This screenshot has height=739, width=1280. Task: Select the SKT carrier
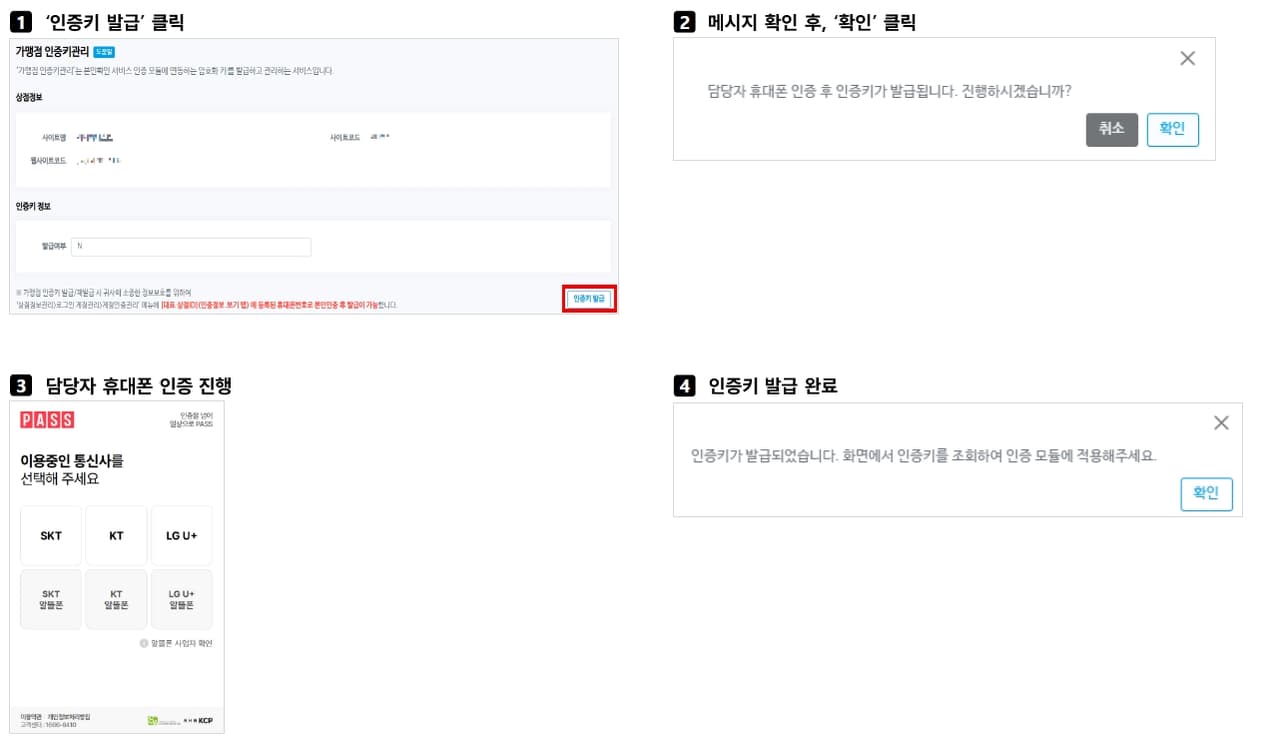tap(51, 536)
